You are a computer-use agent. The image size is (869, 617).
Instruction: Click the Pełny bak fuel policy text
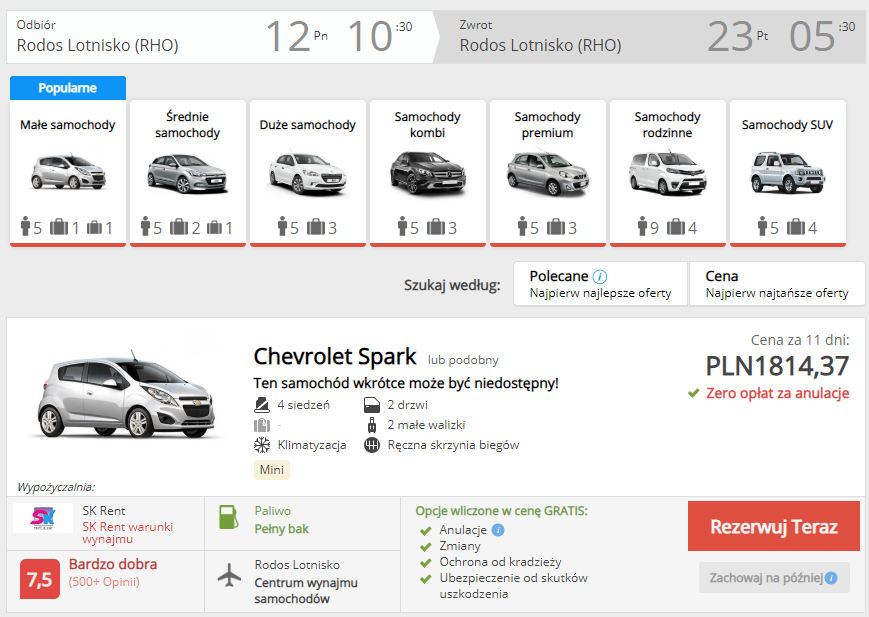pyautogui.click(x=282, y=529)
